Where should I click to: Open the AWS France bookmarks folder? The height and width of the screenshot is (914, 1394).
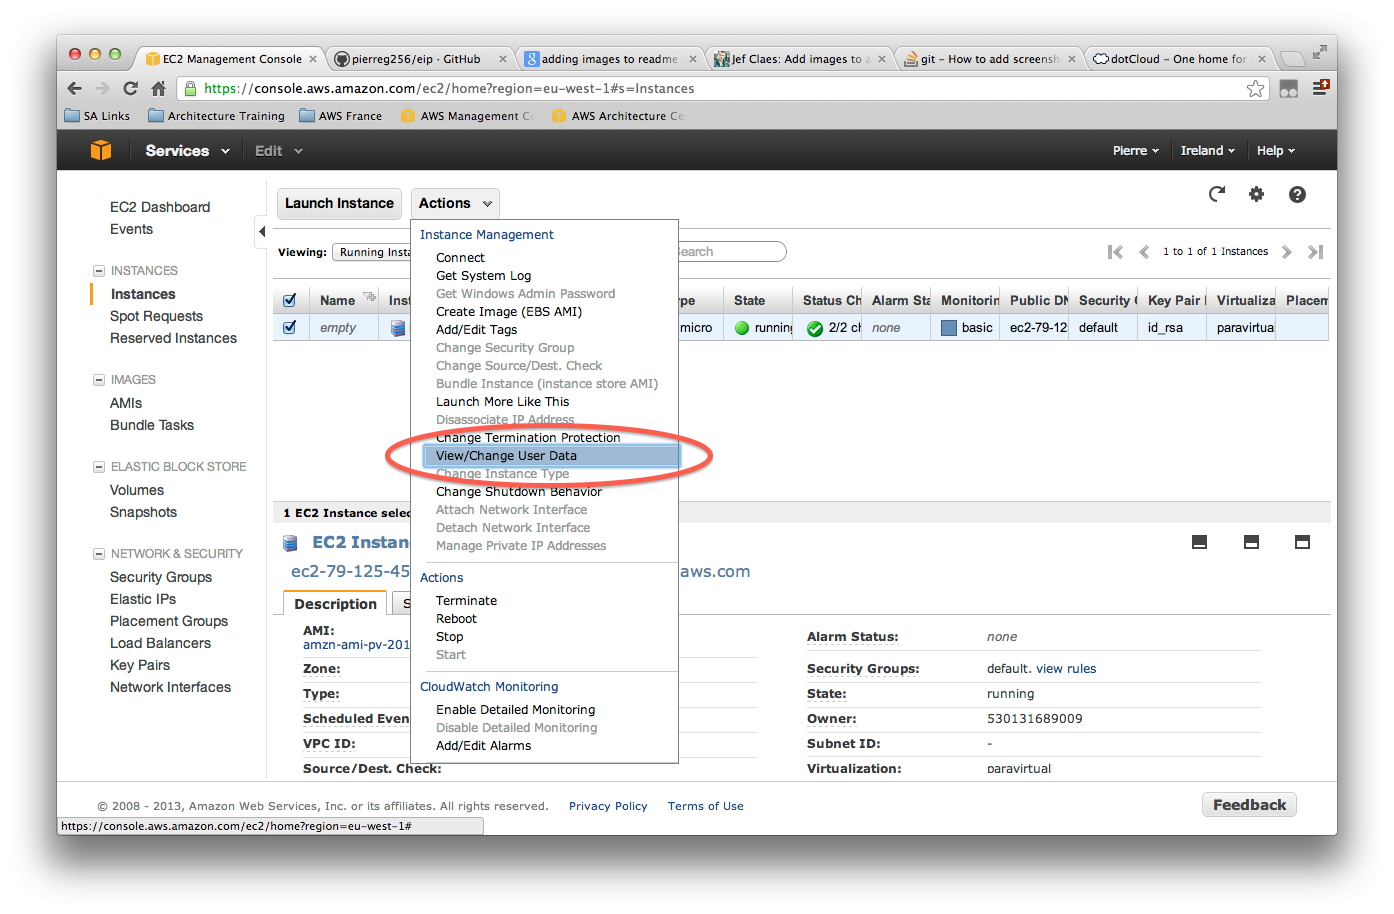[x=340, y=116]
